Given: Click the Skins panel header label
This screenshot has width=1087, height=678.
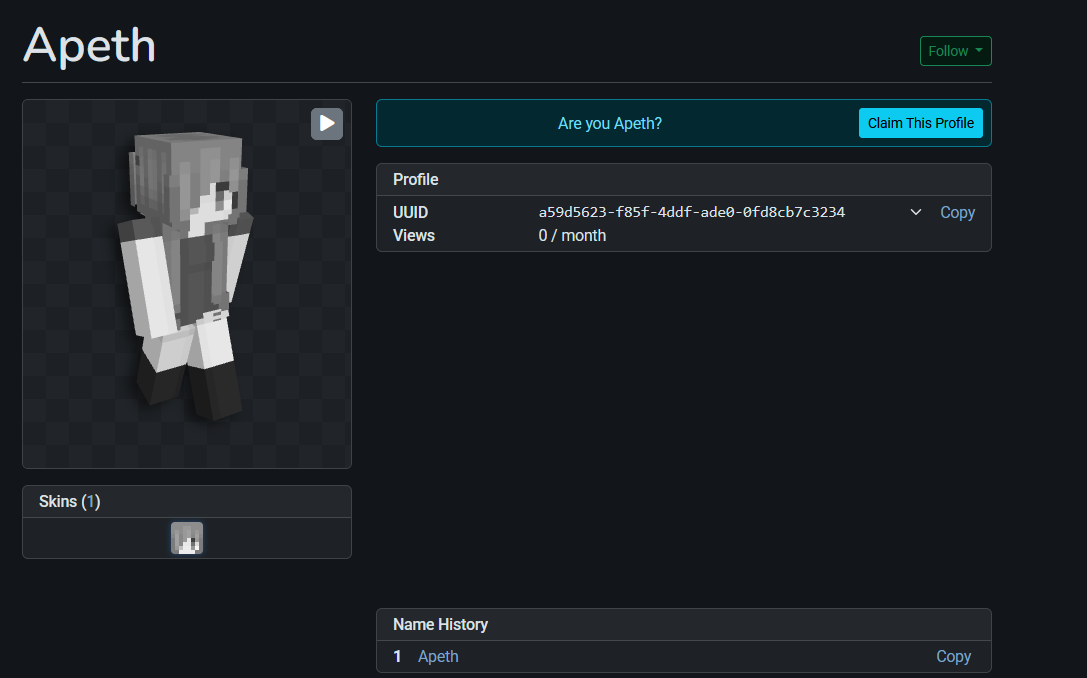Looking at the screenshot, I should tap(58, 501).
